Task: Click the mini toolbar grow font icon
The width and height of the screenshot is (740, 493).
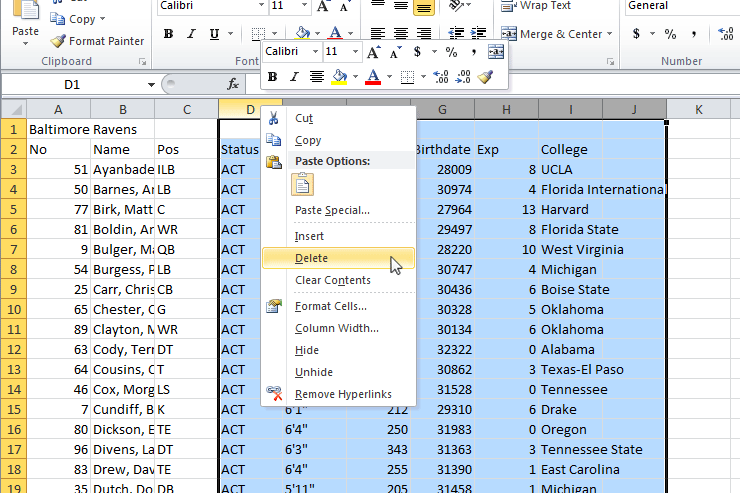Action: pyautogui.click(x=374, y=52)
